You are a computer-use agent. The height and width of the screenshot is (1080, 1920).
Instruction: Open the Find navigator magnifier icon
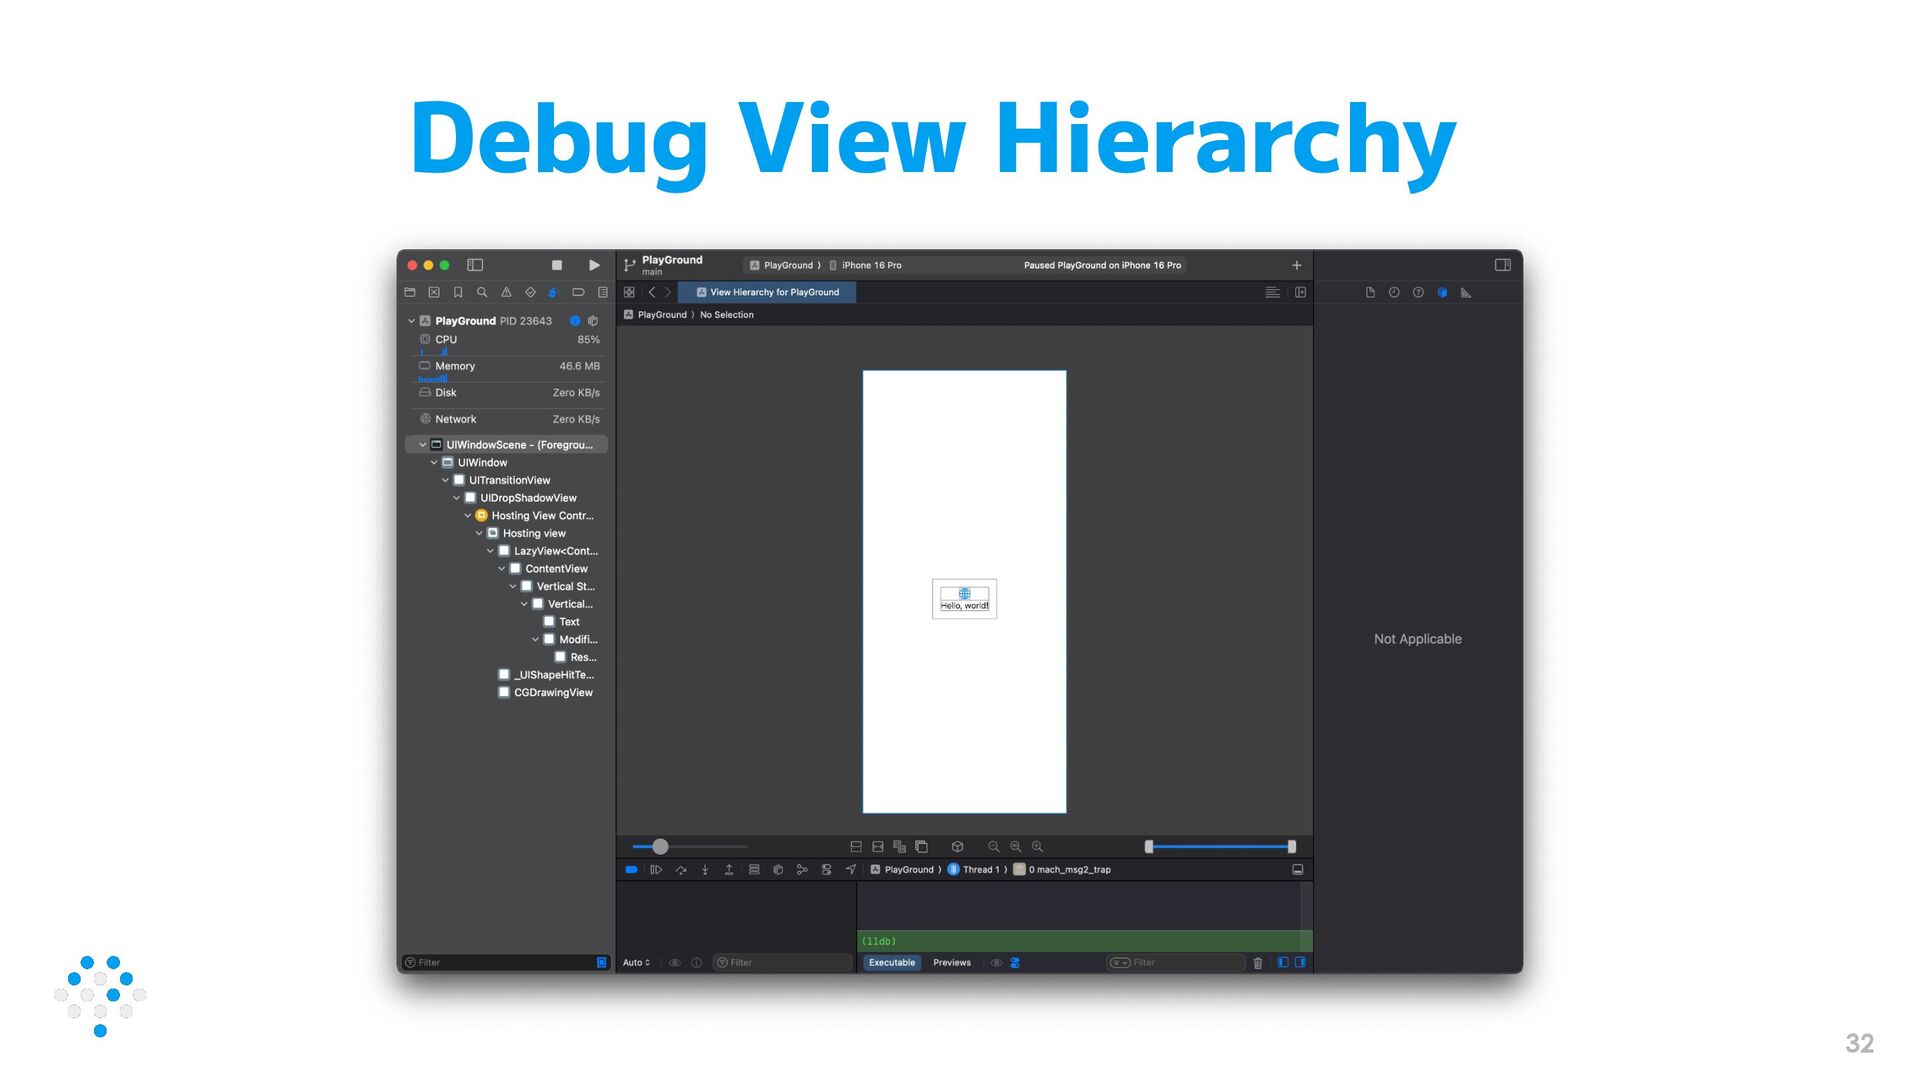pyautogui.click(x=482, y=293)
